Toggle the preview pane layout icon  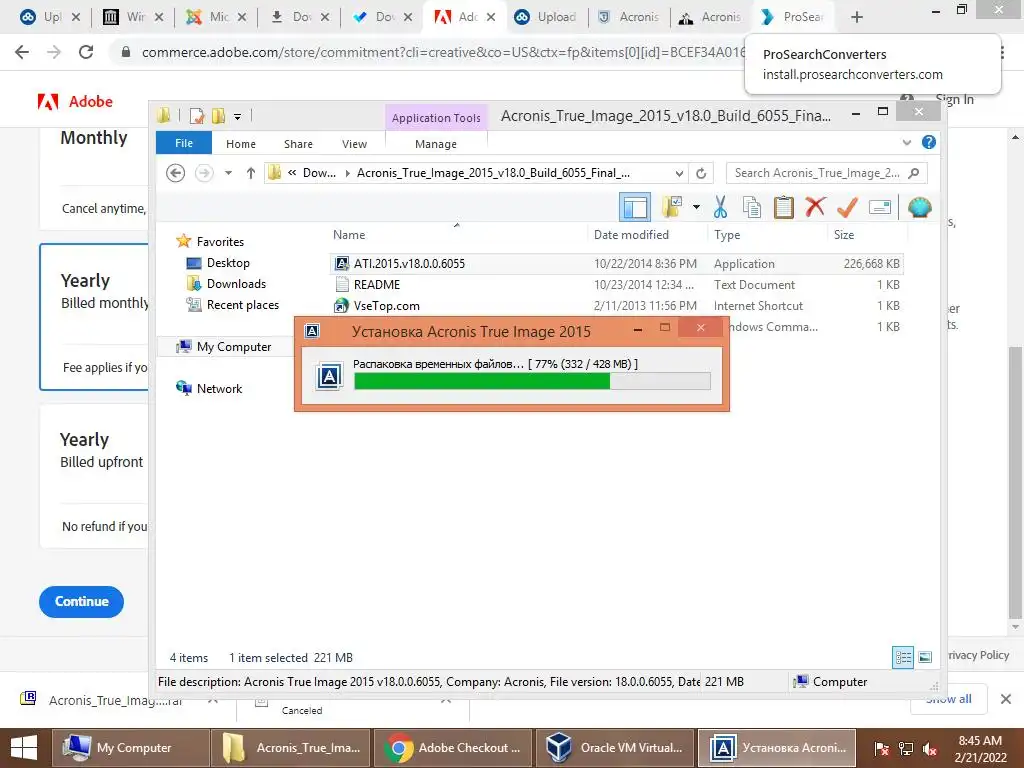(x=635, y=208)
